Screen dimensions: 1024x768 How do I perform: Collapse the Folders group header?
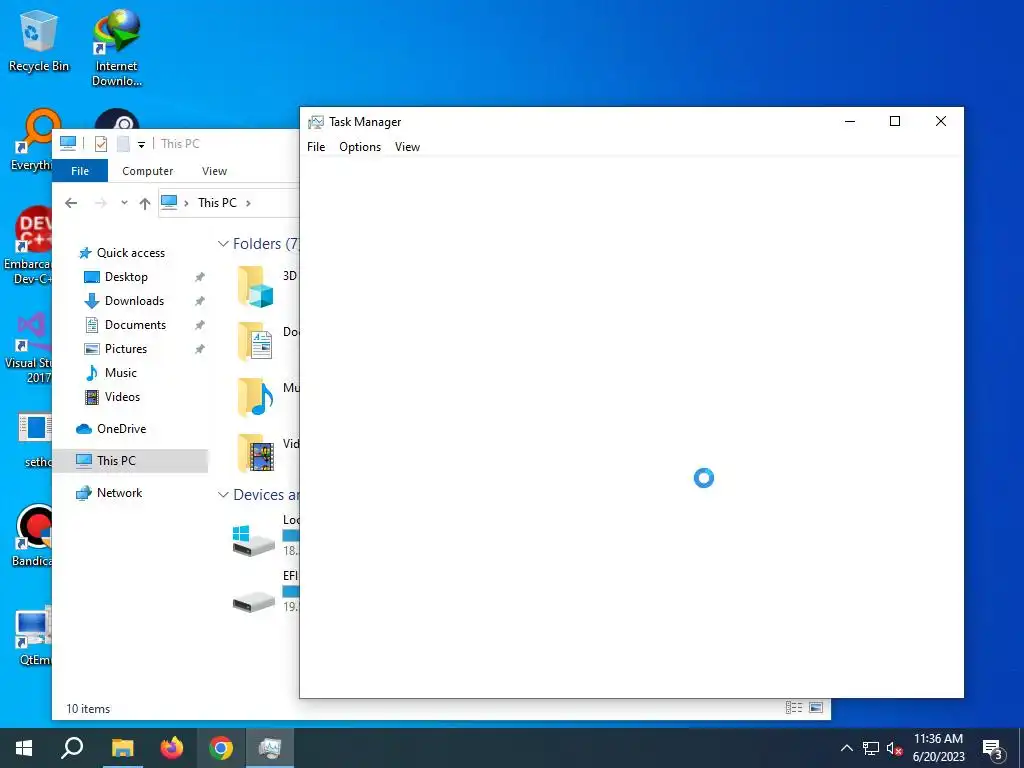pos(223,244)
